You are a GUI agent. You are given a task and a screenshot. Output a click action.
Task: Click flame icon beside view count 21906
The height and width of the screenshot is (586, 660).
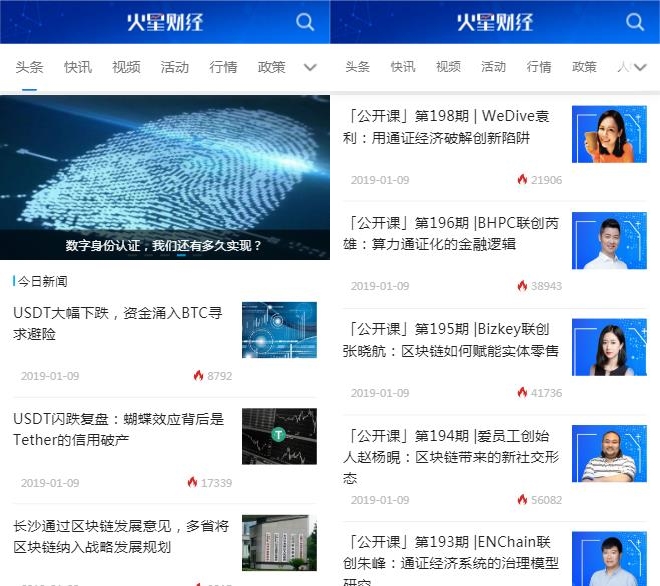coord(522,179)
